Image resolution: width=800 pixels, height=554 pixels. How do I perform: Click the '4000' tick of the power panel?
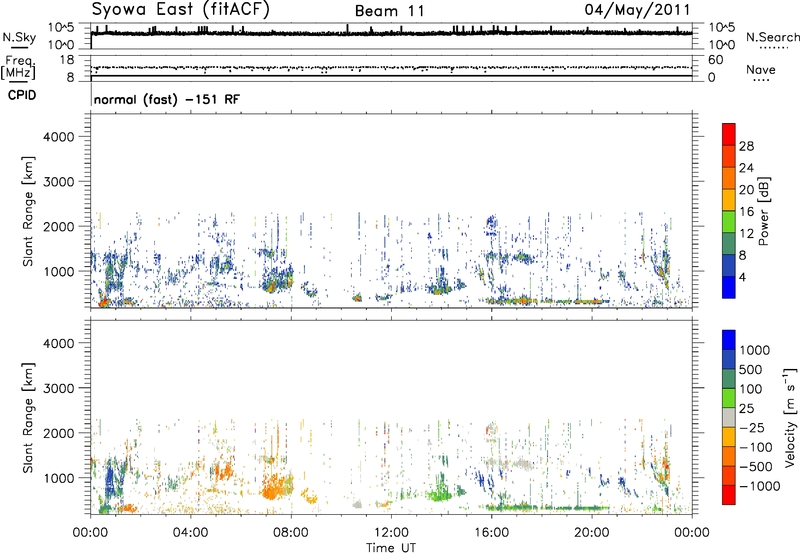(x=59, y=137)
